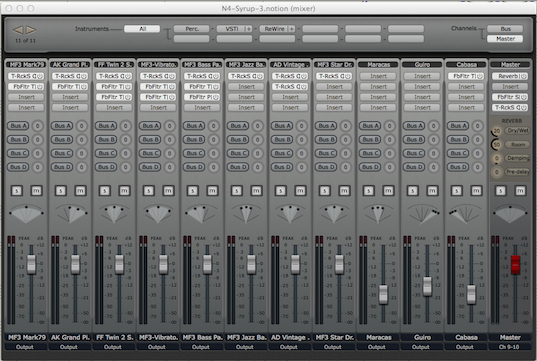537x361 pixels.
Task: Open Output selector under Cabasa
Action: [465, 347]
